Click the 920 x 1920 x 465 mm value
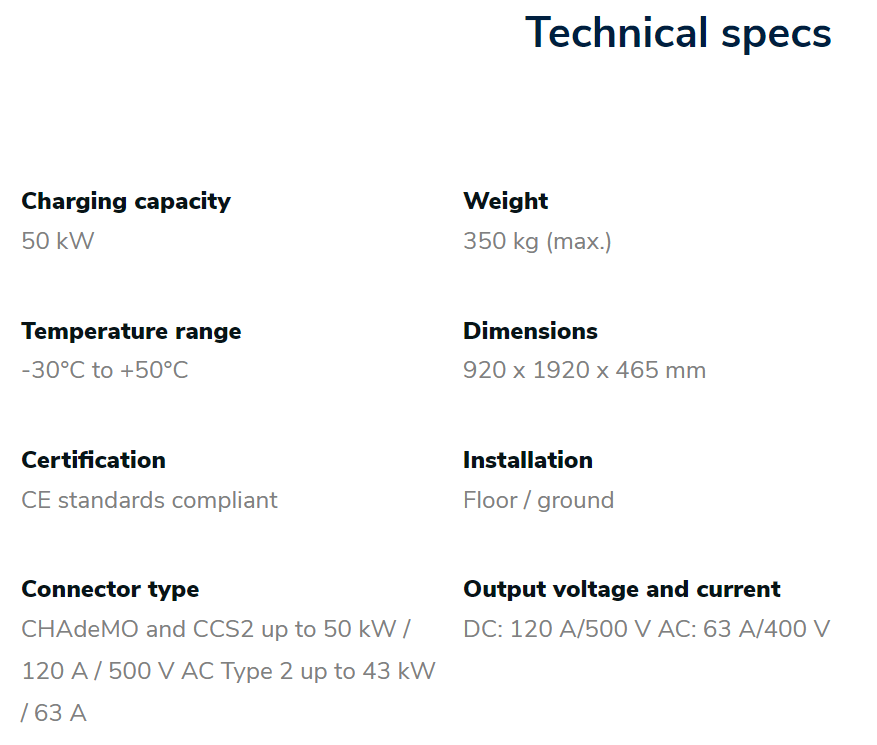This screenshot has height=745, width=877. pos(584,370)
